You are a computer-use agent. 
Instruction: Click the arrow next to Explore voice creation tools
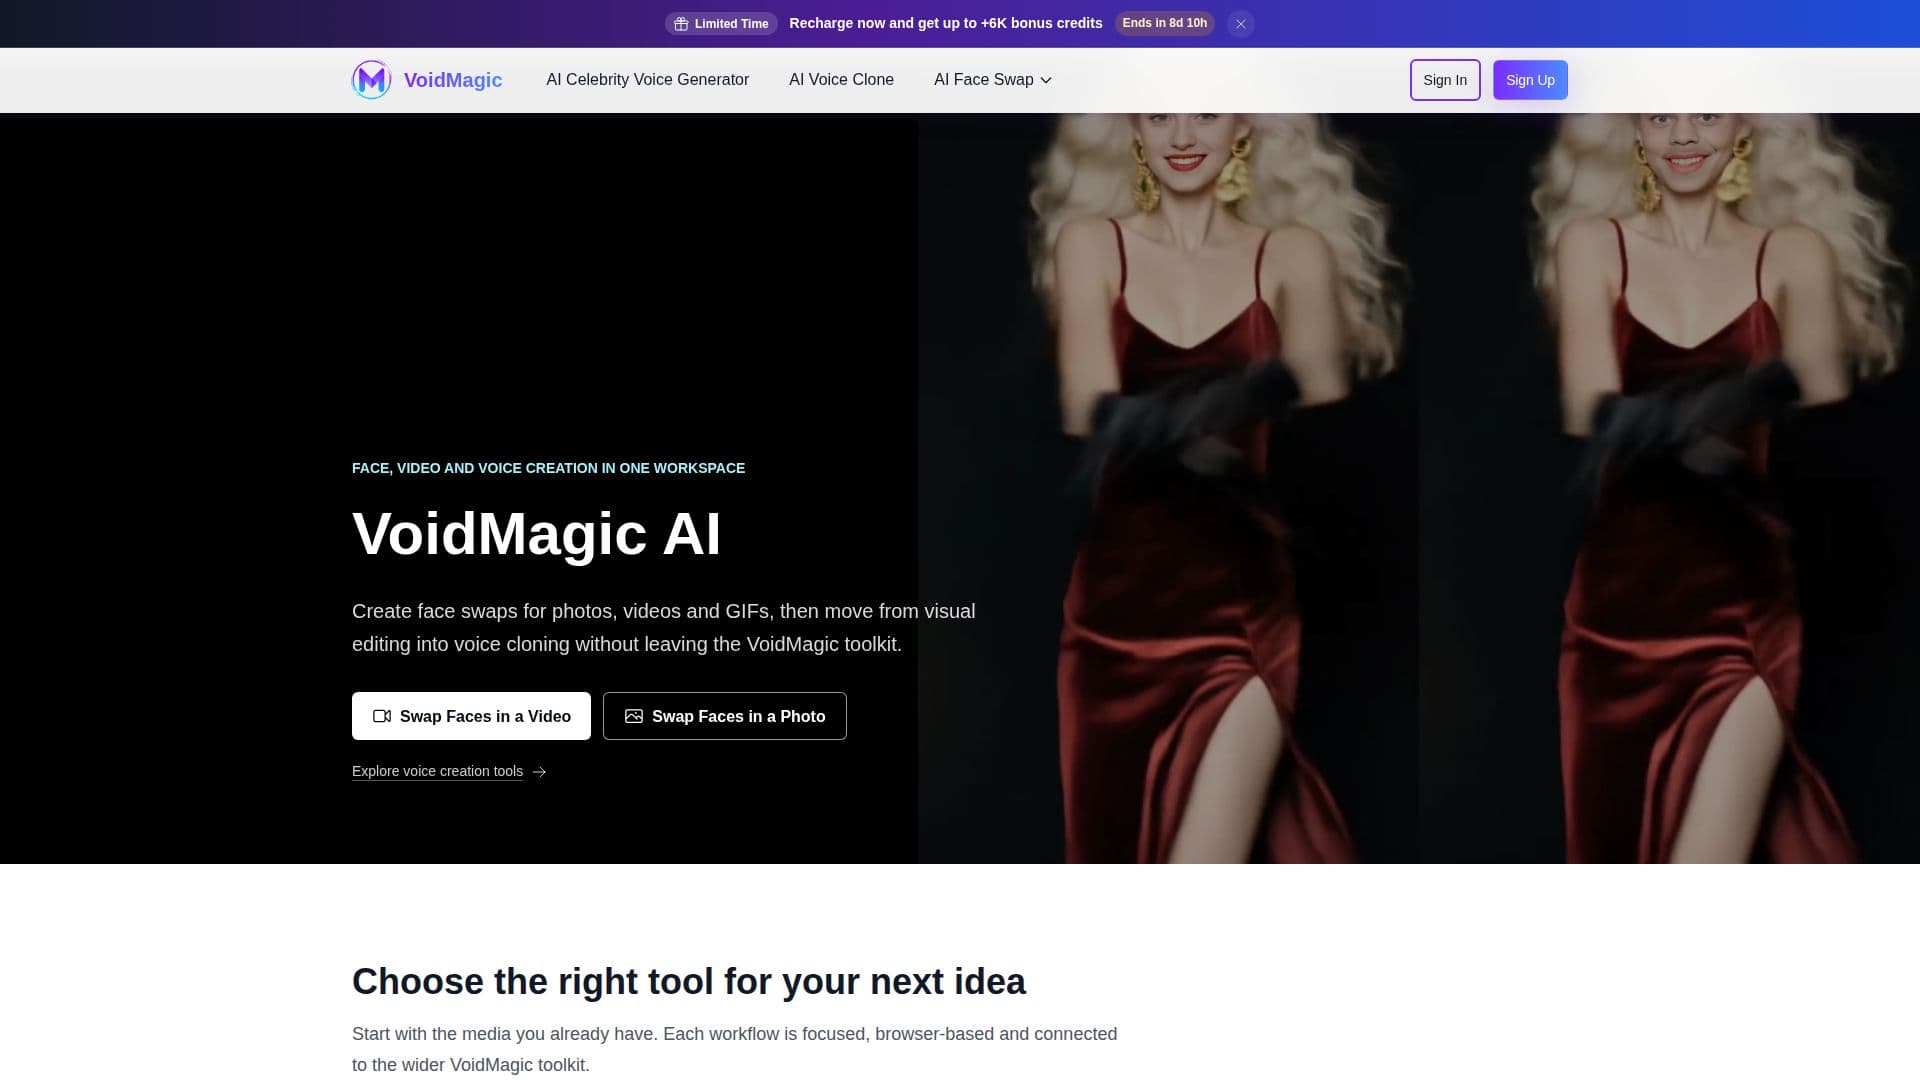[539, 772]
